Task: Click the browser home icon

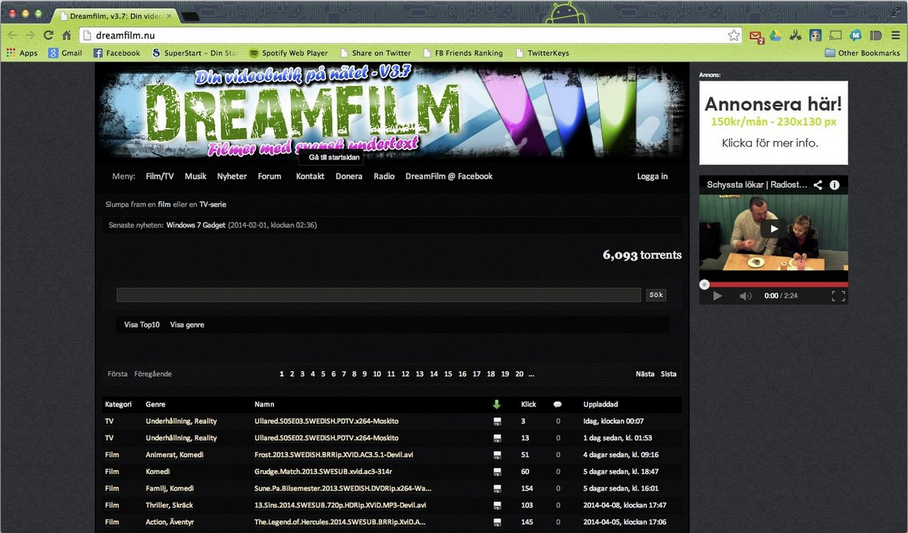Action: pos(67,35)
